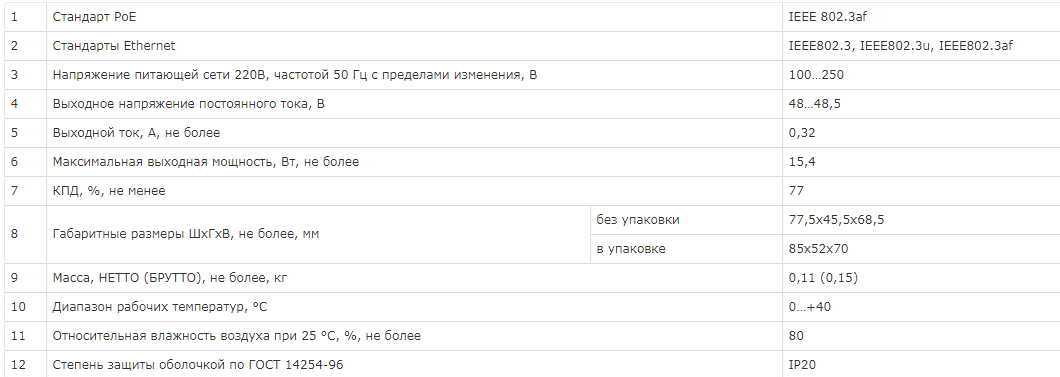Click 'Выходное напряжение постоянного тока, В' cell
This screenshot has width=1060, height=377.
click(414, 104)
